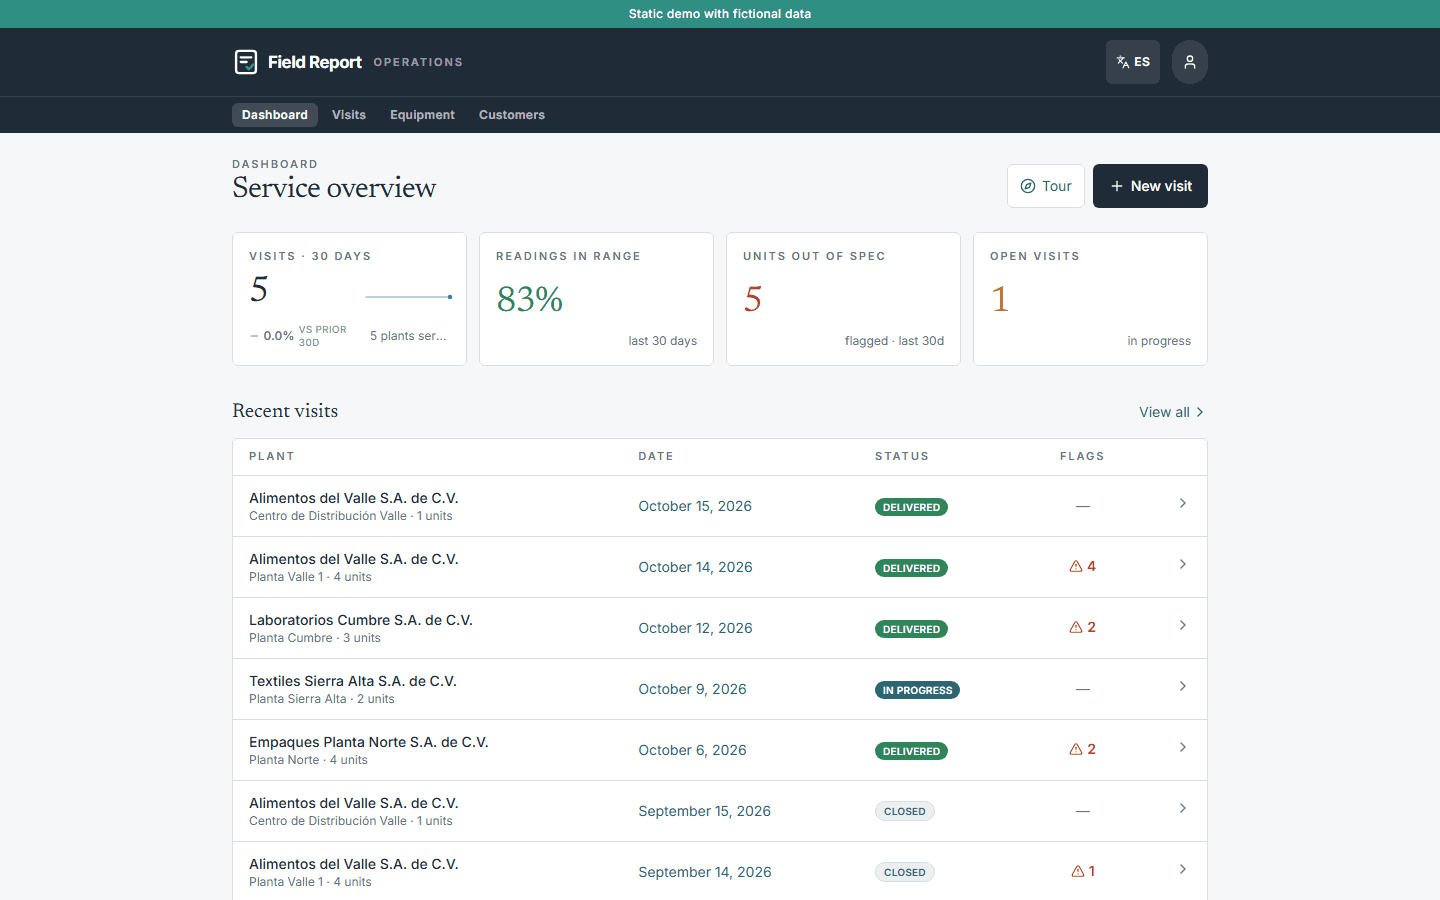Click DELIVERED badge for October 15, 2026
Viewport: 1440px width, 900px height.
pyautogui.click(x=911, y=507)
